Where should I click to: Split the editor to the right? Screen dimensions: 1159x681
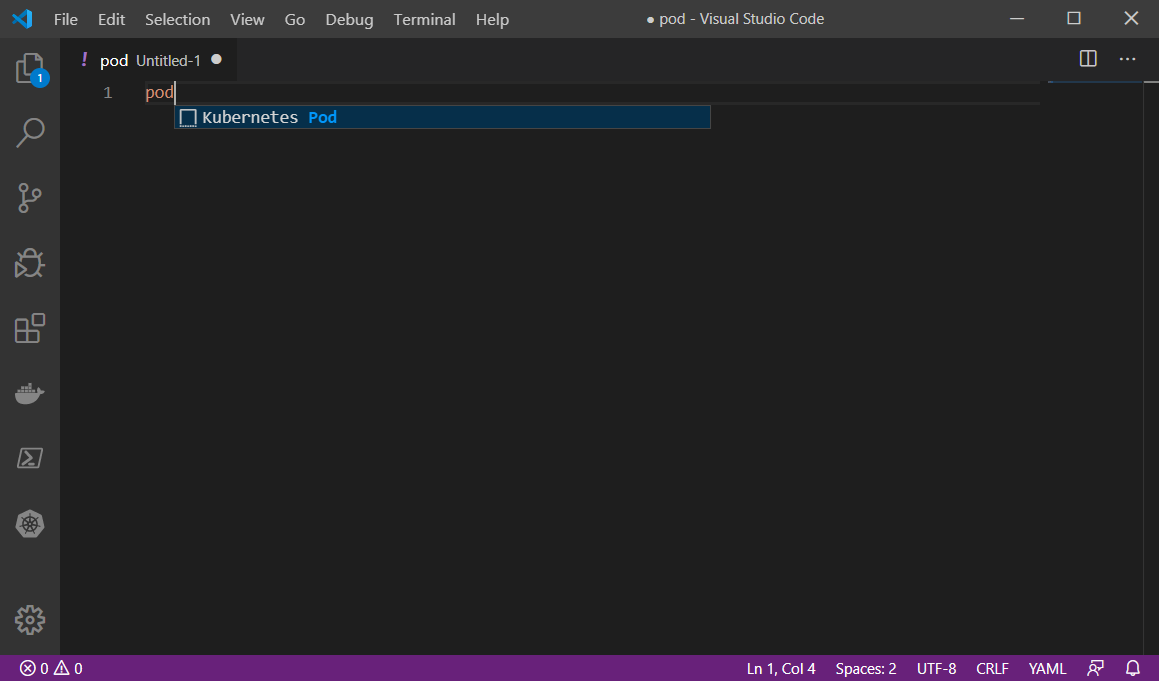[1088, 58]
